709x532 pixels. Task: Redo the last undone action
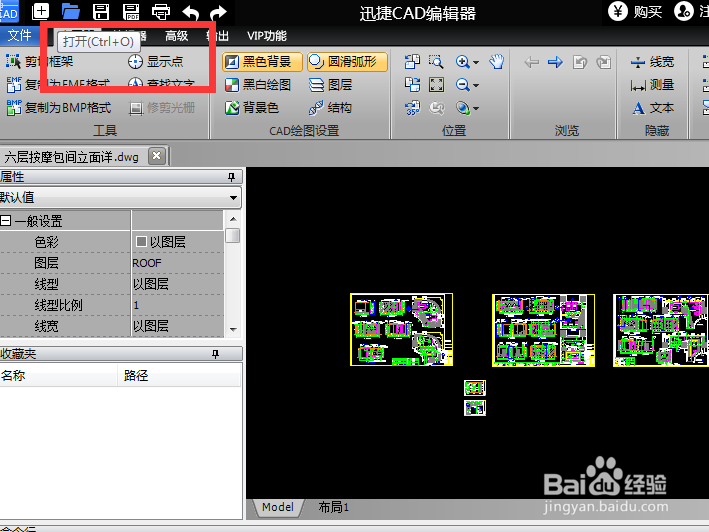click(219, 12)
